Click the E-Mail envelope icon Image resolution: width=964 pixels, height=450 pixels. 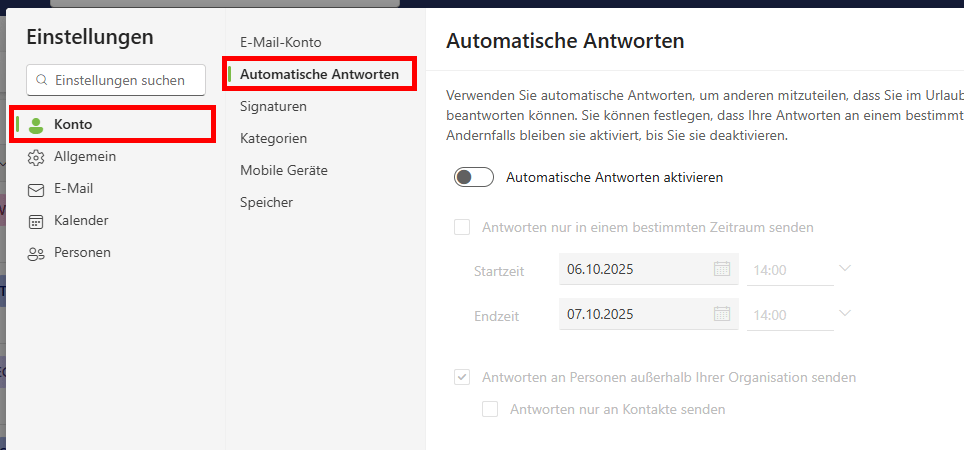coord(37,189)
